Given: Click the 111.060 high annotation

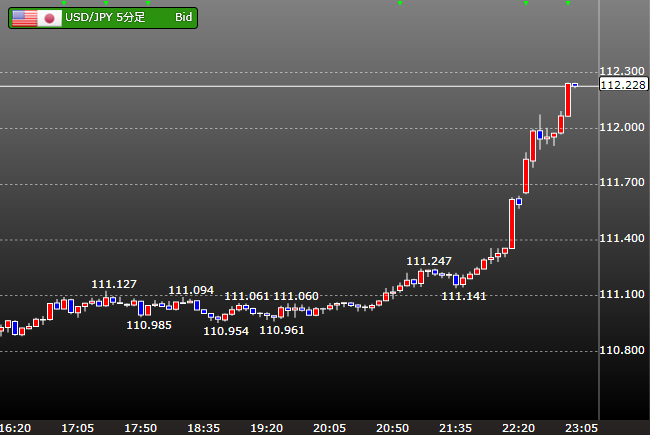Looking at the screenshot, I should tap(296, 296).
